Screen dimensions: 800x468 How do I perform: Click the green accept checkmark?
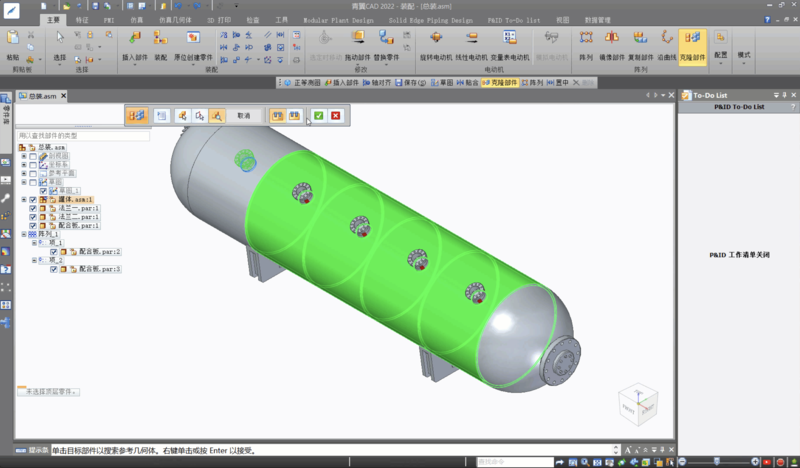pos(318,116)
